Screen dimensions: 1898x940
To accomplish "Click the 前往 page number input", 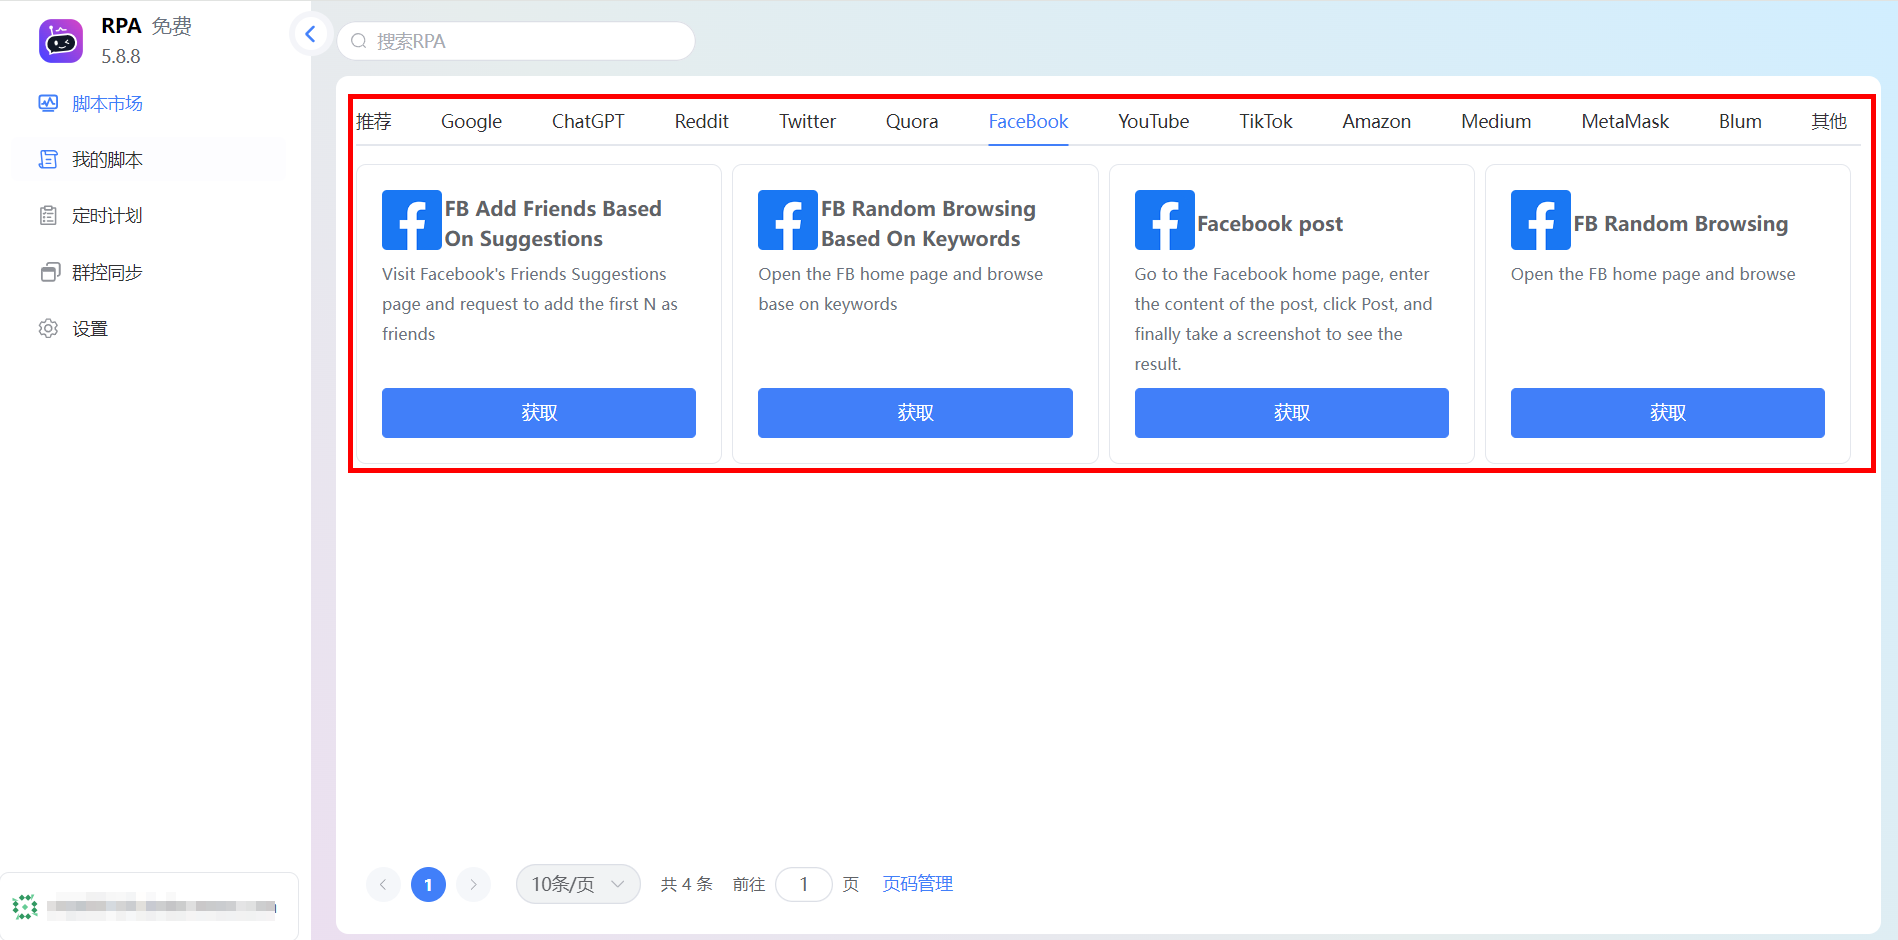I will (803, 884).
